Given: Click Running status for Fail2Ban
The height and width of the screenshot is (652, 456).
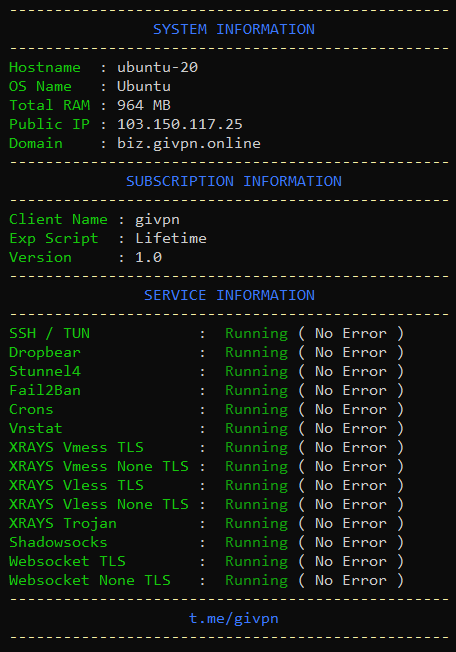Looking at the screenshot, I should click(256, 390).
